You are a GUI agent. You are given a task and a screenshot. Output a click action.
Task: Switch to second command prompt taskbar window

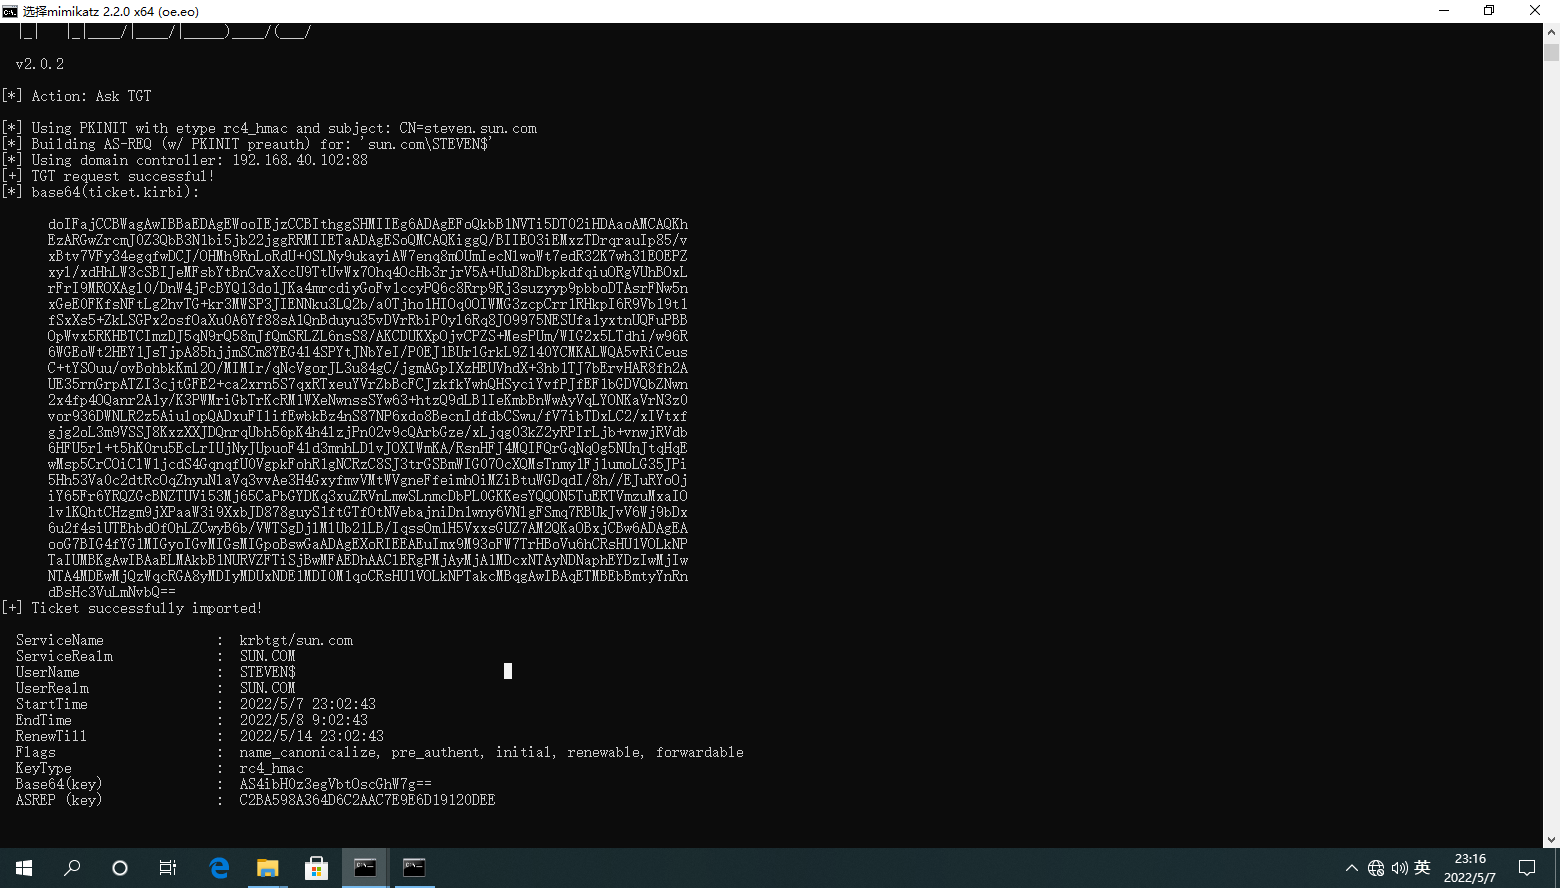[414, 868]
